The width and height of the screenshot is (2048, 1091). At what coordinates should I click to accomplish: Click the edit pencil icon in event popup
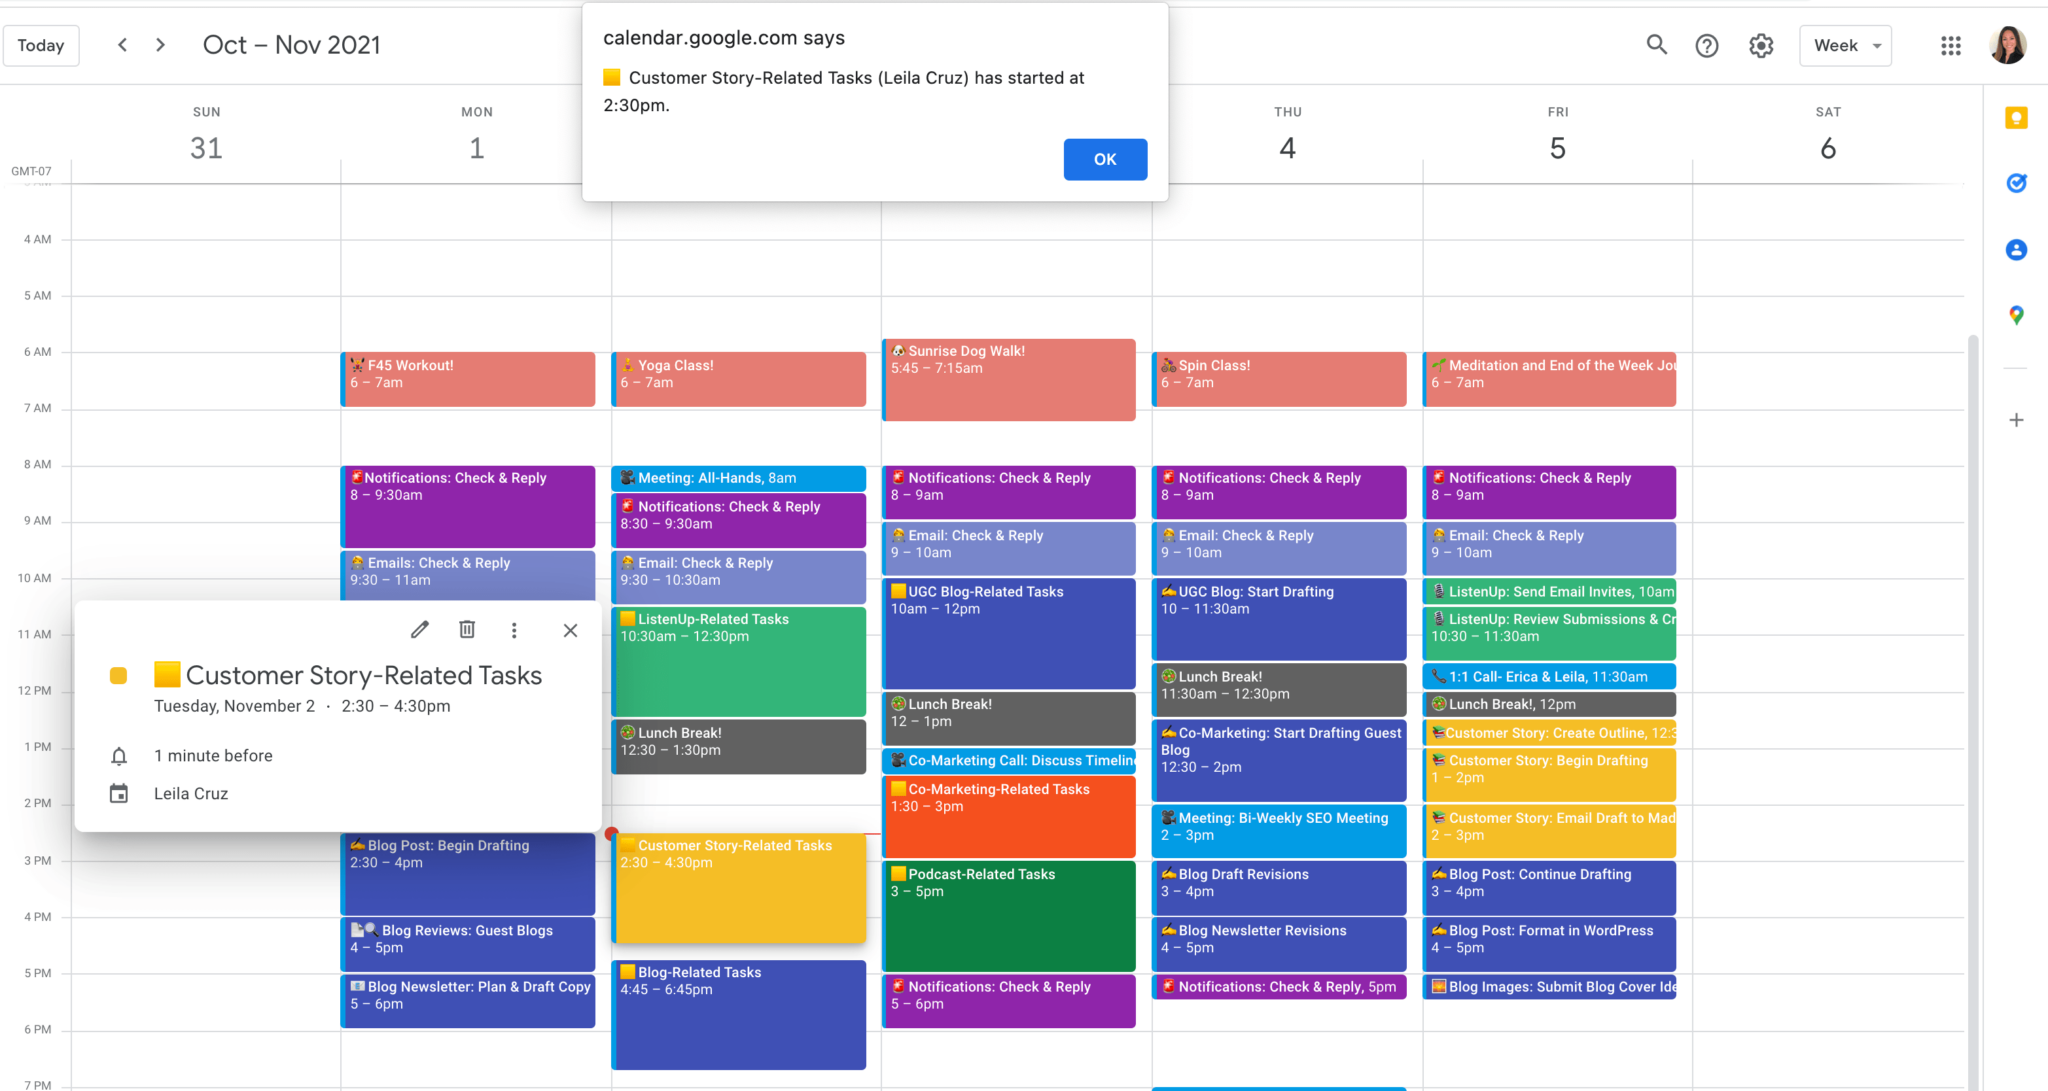420,630
